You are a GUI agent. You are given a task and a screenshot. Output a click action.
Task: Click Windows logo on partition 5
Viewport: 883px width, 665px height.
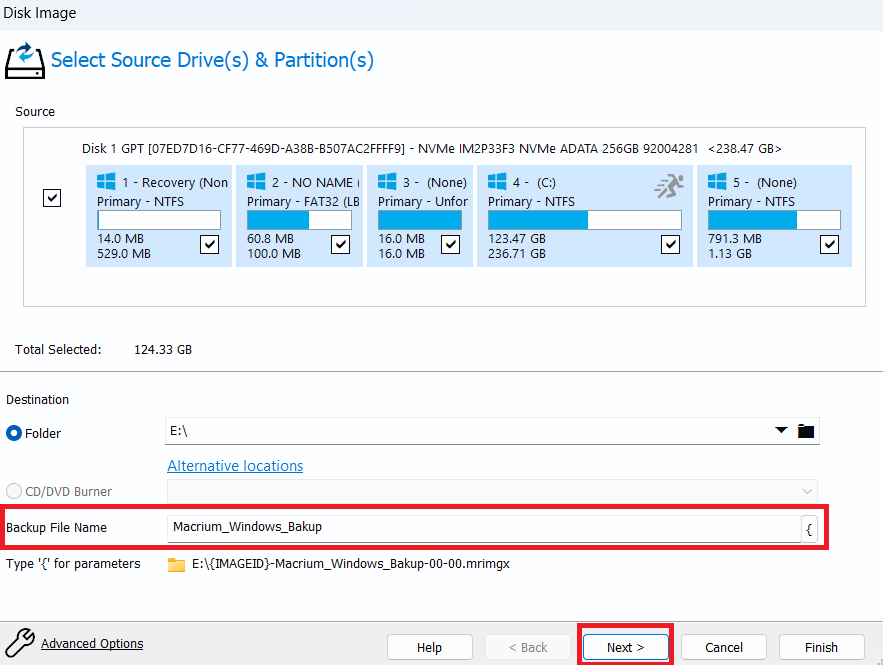click(717, 181)
